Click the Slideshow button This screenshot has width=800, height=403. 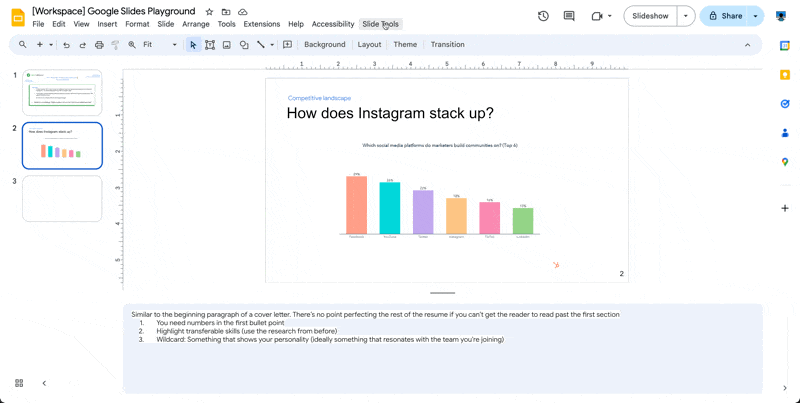click(650, 16)
